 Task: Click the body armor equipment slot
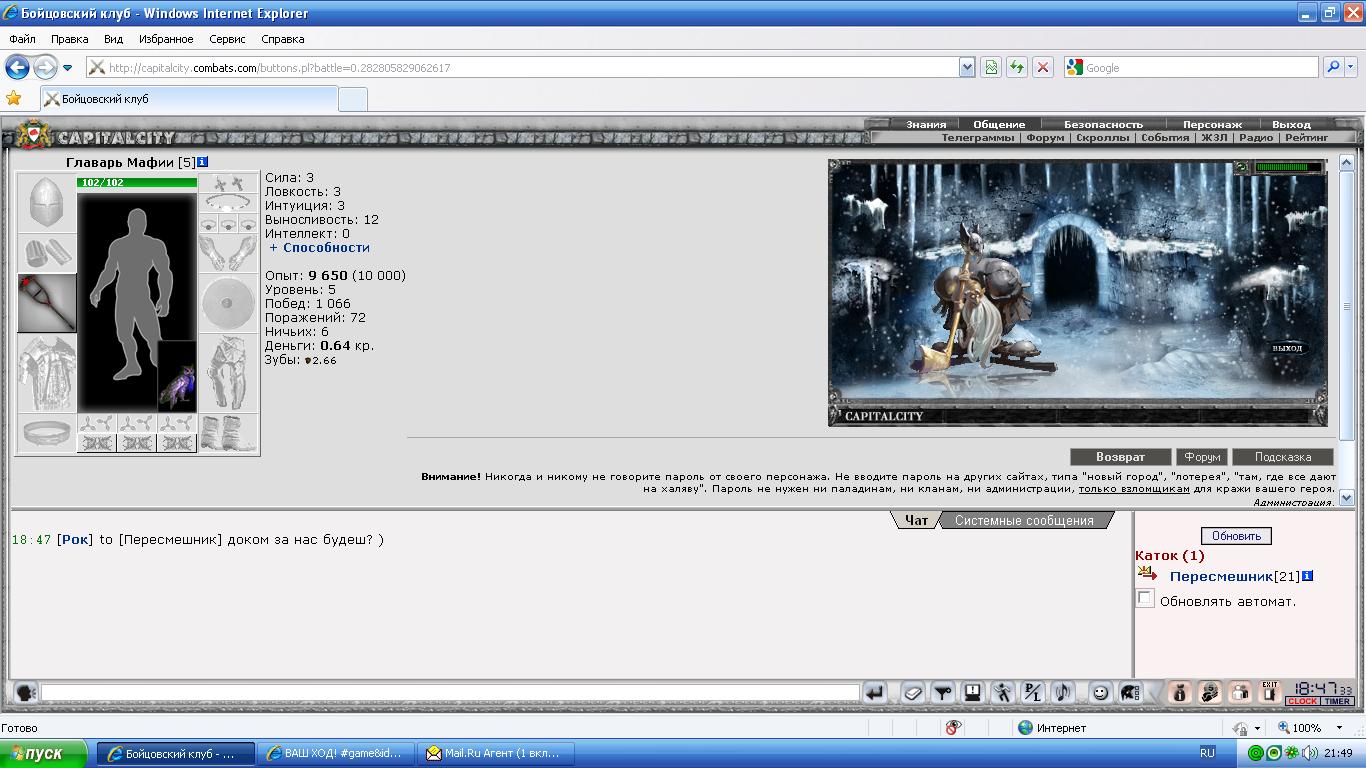pos(46,373)
